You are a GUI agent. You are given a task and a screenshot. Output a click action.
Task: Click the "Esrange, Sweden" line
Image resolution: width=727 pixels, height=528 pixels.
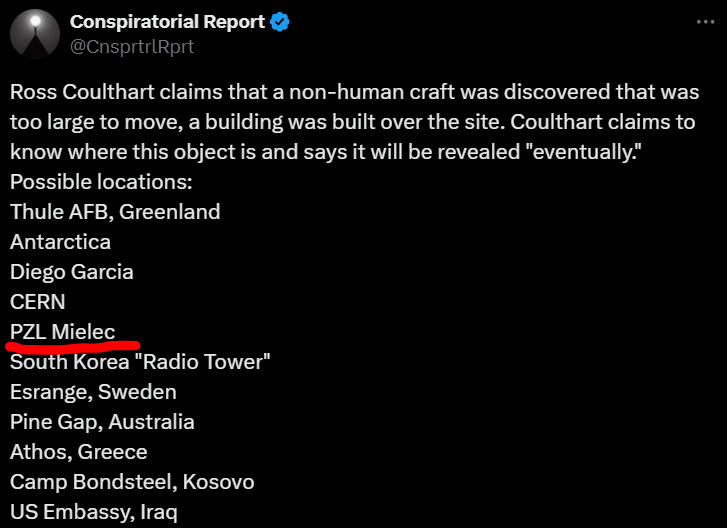(x=93, y=392)
